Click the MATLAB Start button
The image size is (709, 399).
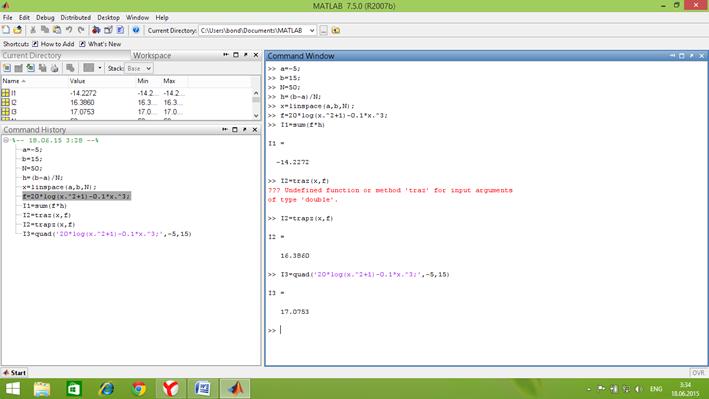pos(14,373)
